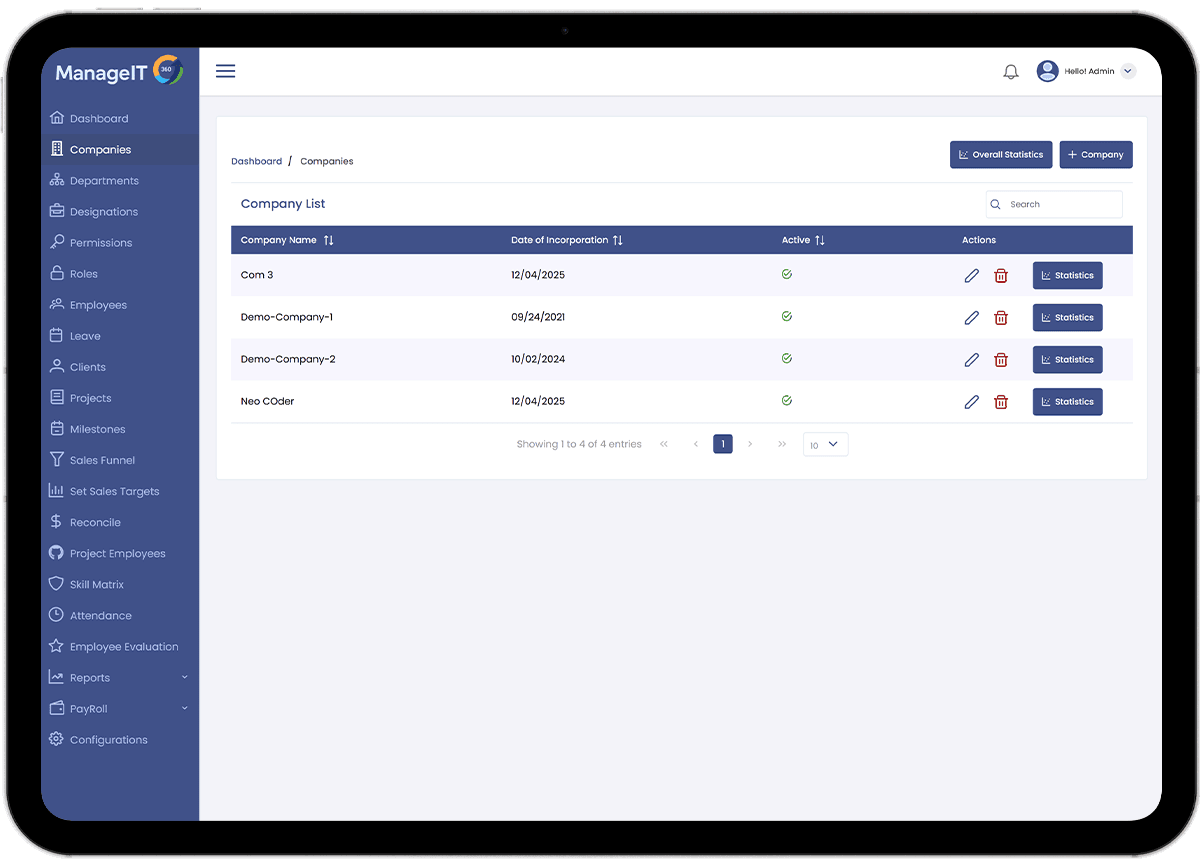The width and height of the screenshot is (1200, 866).
Task: Delete Demo-Company-1 with the trash icon
Action: pyautogui.click(x=1001, y=318)
